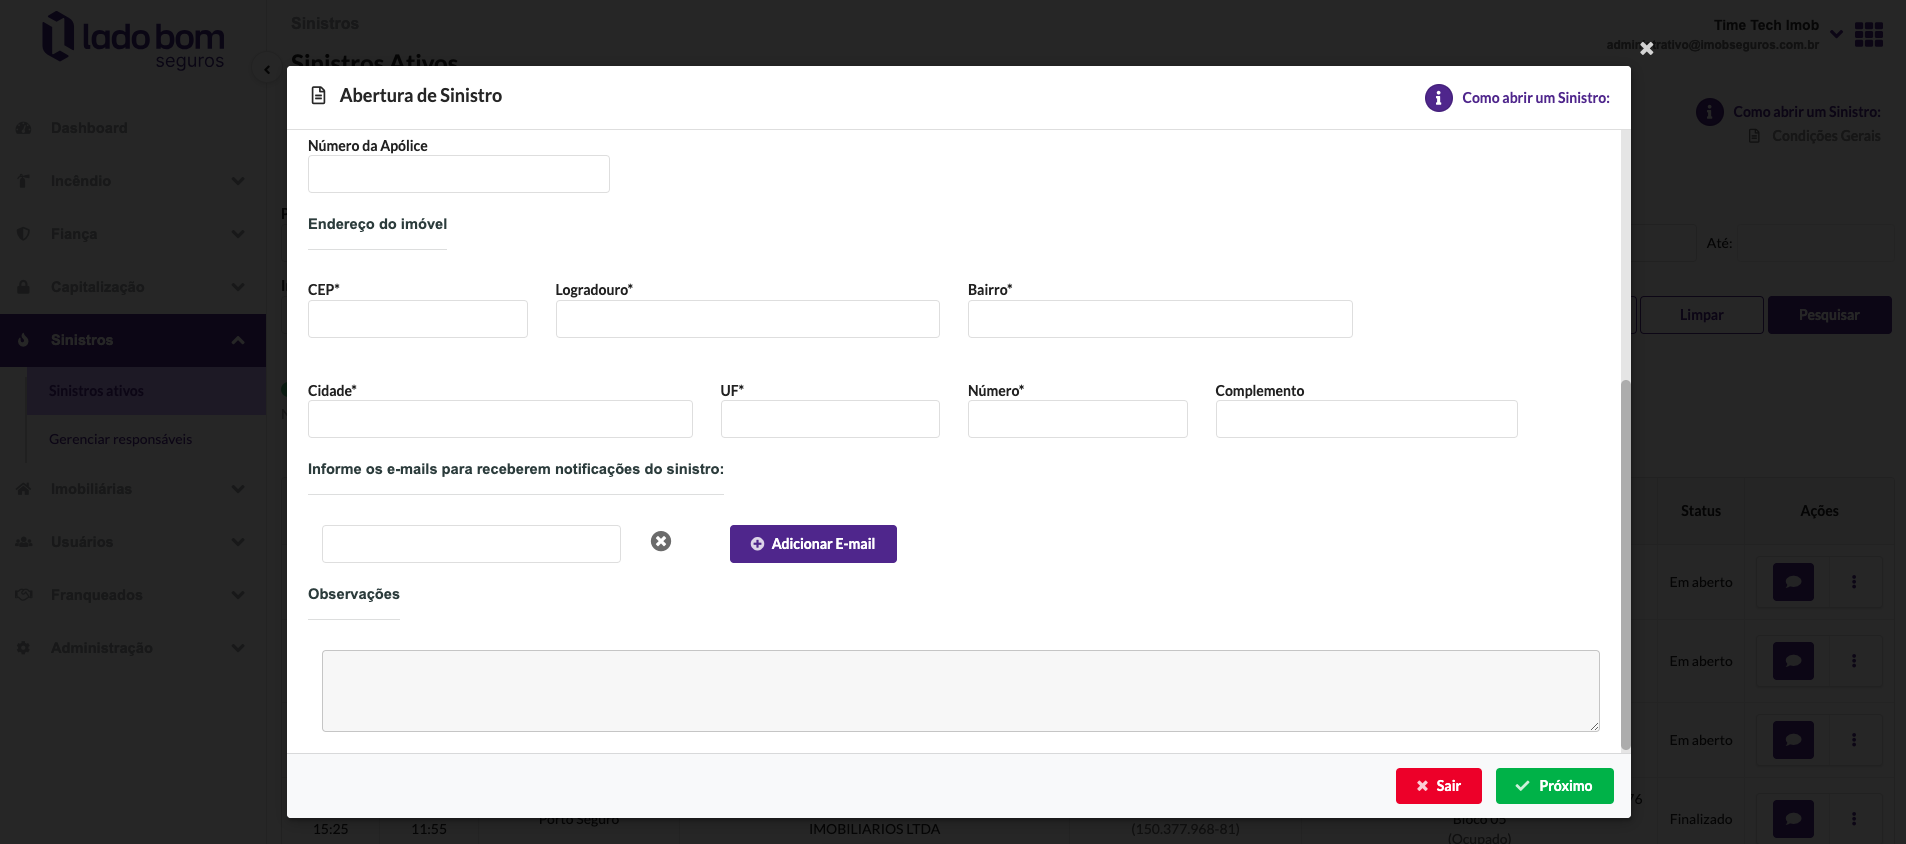This screenshot has width=1906, height=844.
Task: Click into the CEP input field
Action: point(417,319)
